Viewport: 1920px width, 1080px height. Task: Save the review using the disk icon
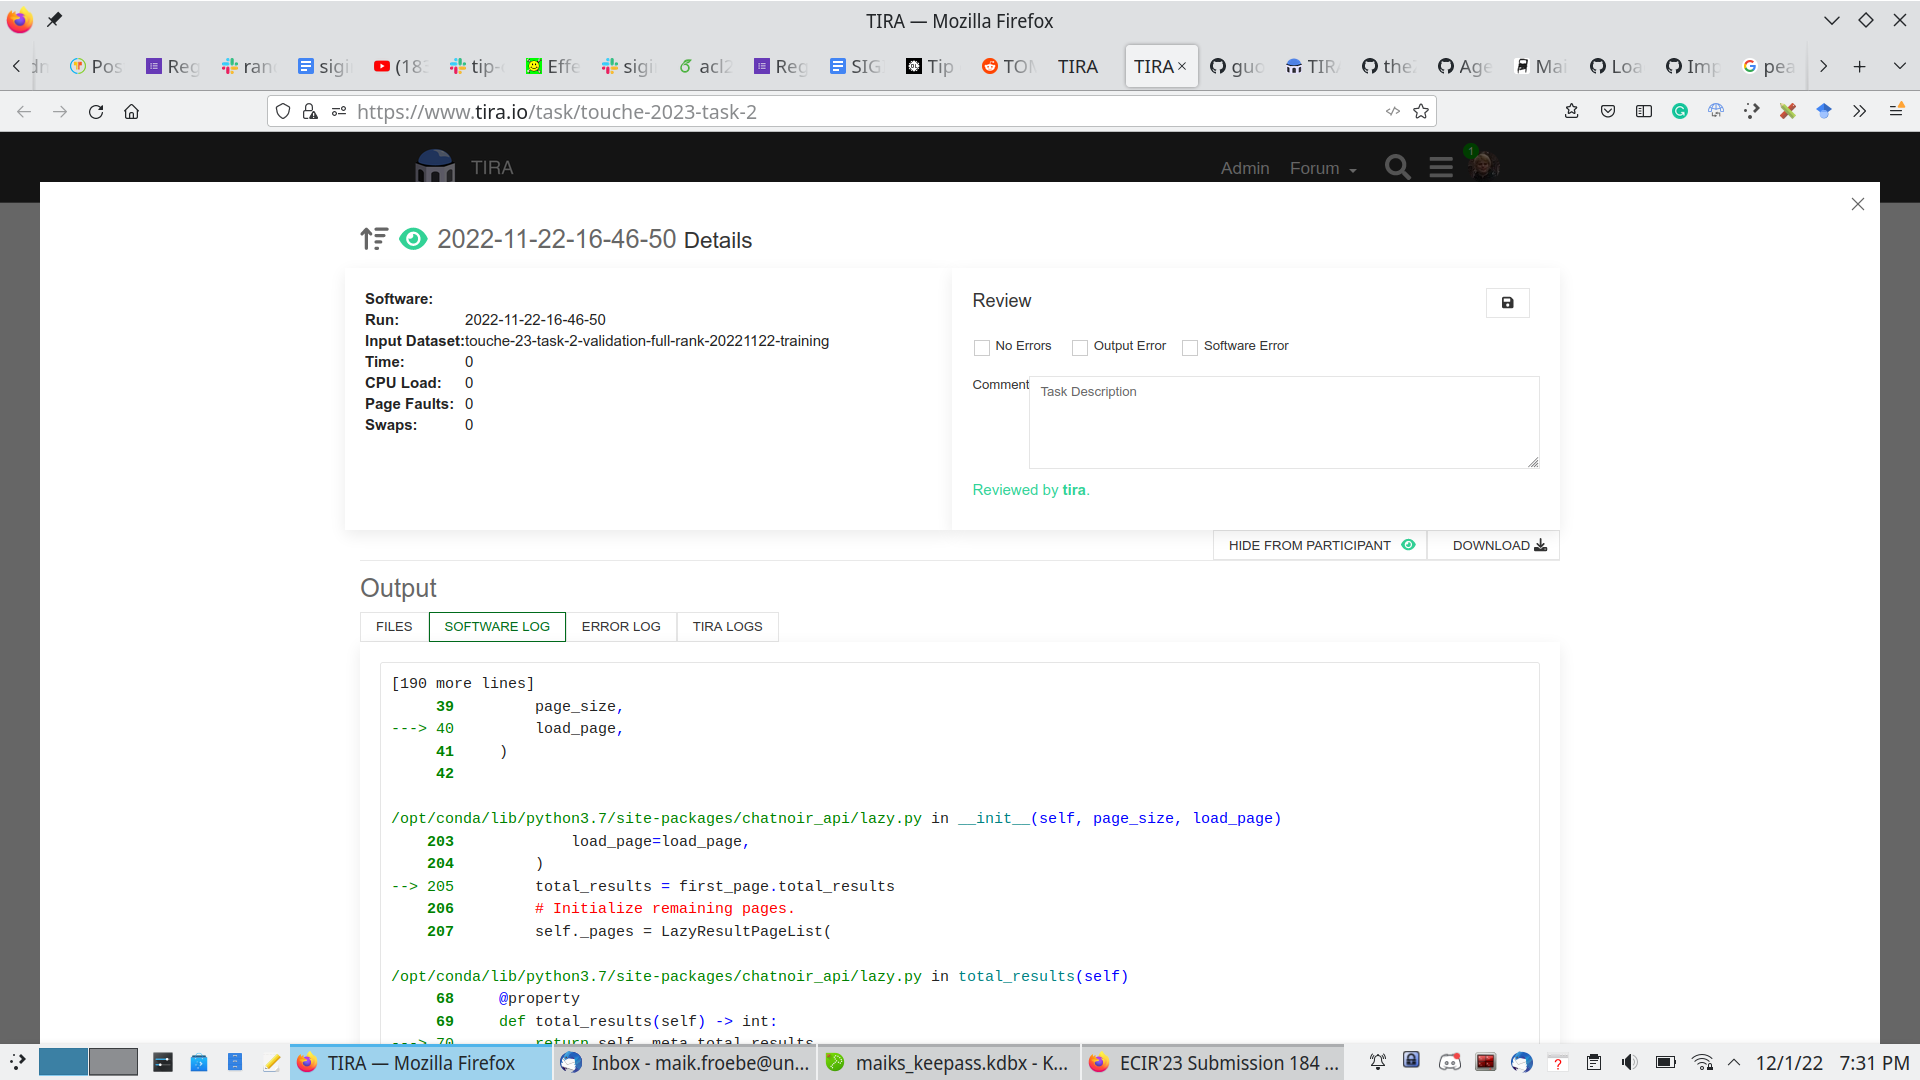pos(1507,302)
